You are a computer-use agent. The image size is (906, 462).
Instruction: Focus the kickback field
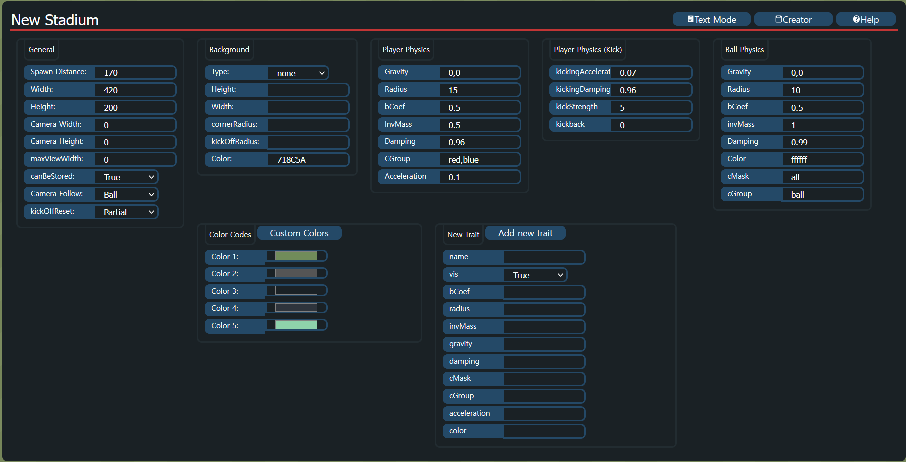click(652, 125)
